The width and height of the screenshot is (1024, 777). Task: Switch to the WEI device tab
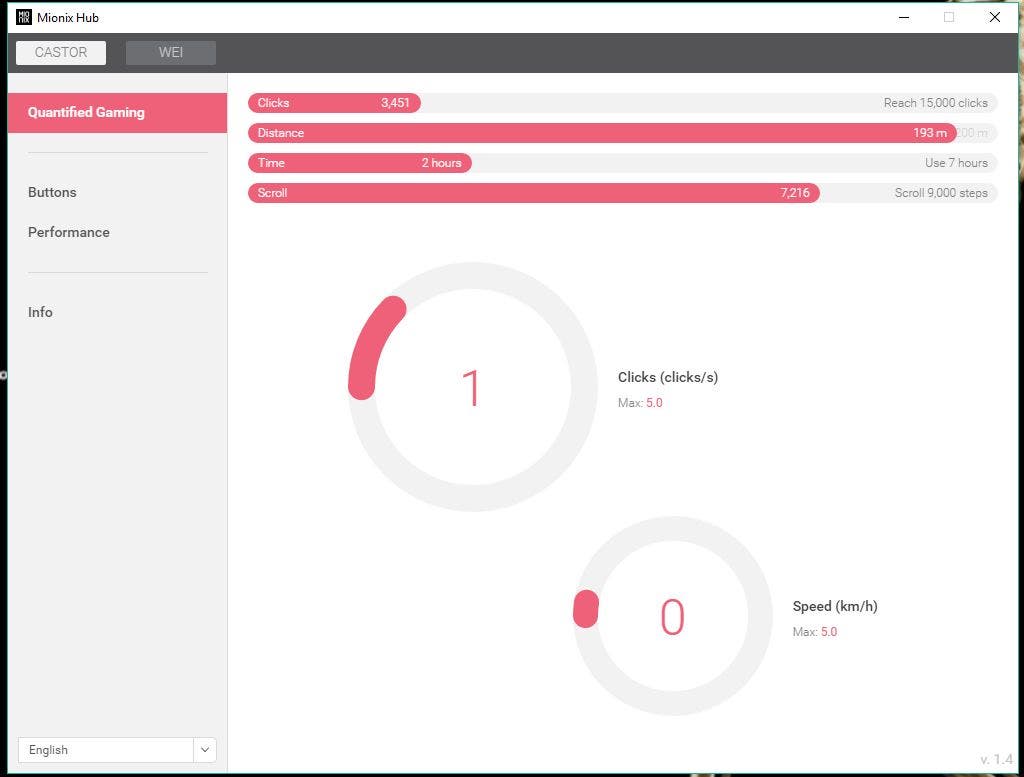[171, 53]
